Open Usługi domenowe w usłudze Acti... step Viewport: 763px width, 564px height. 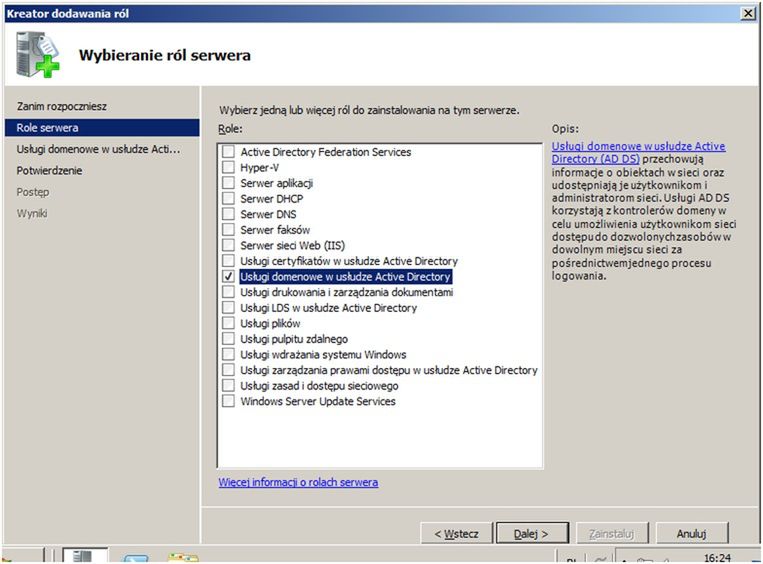(x=98, y=149)
